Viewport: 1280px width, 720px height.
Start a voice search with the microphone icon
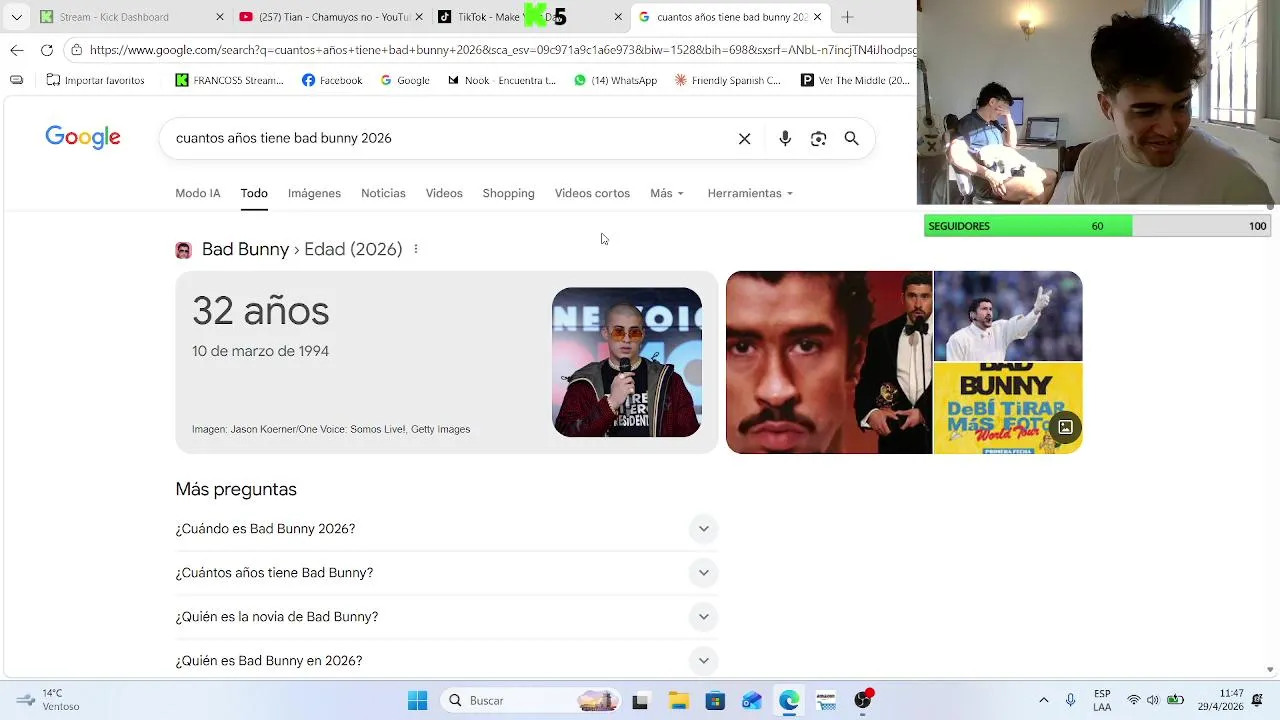[x=785, y=139]
